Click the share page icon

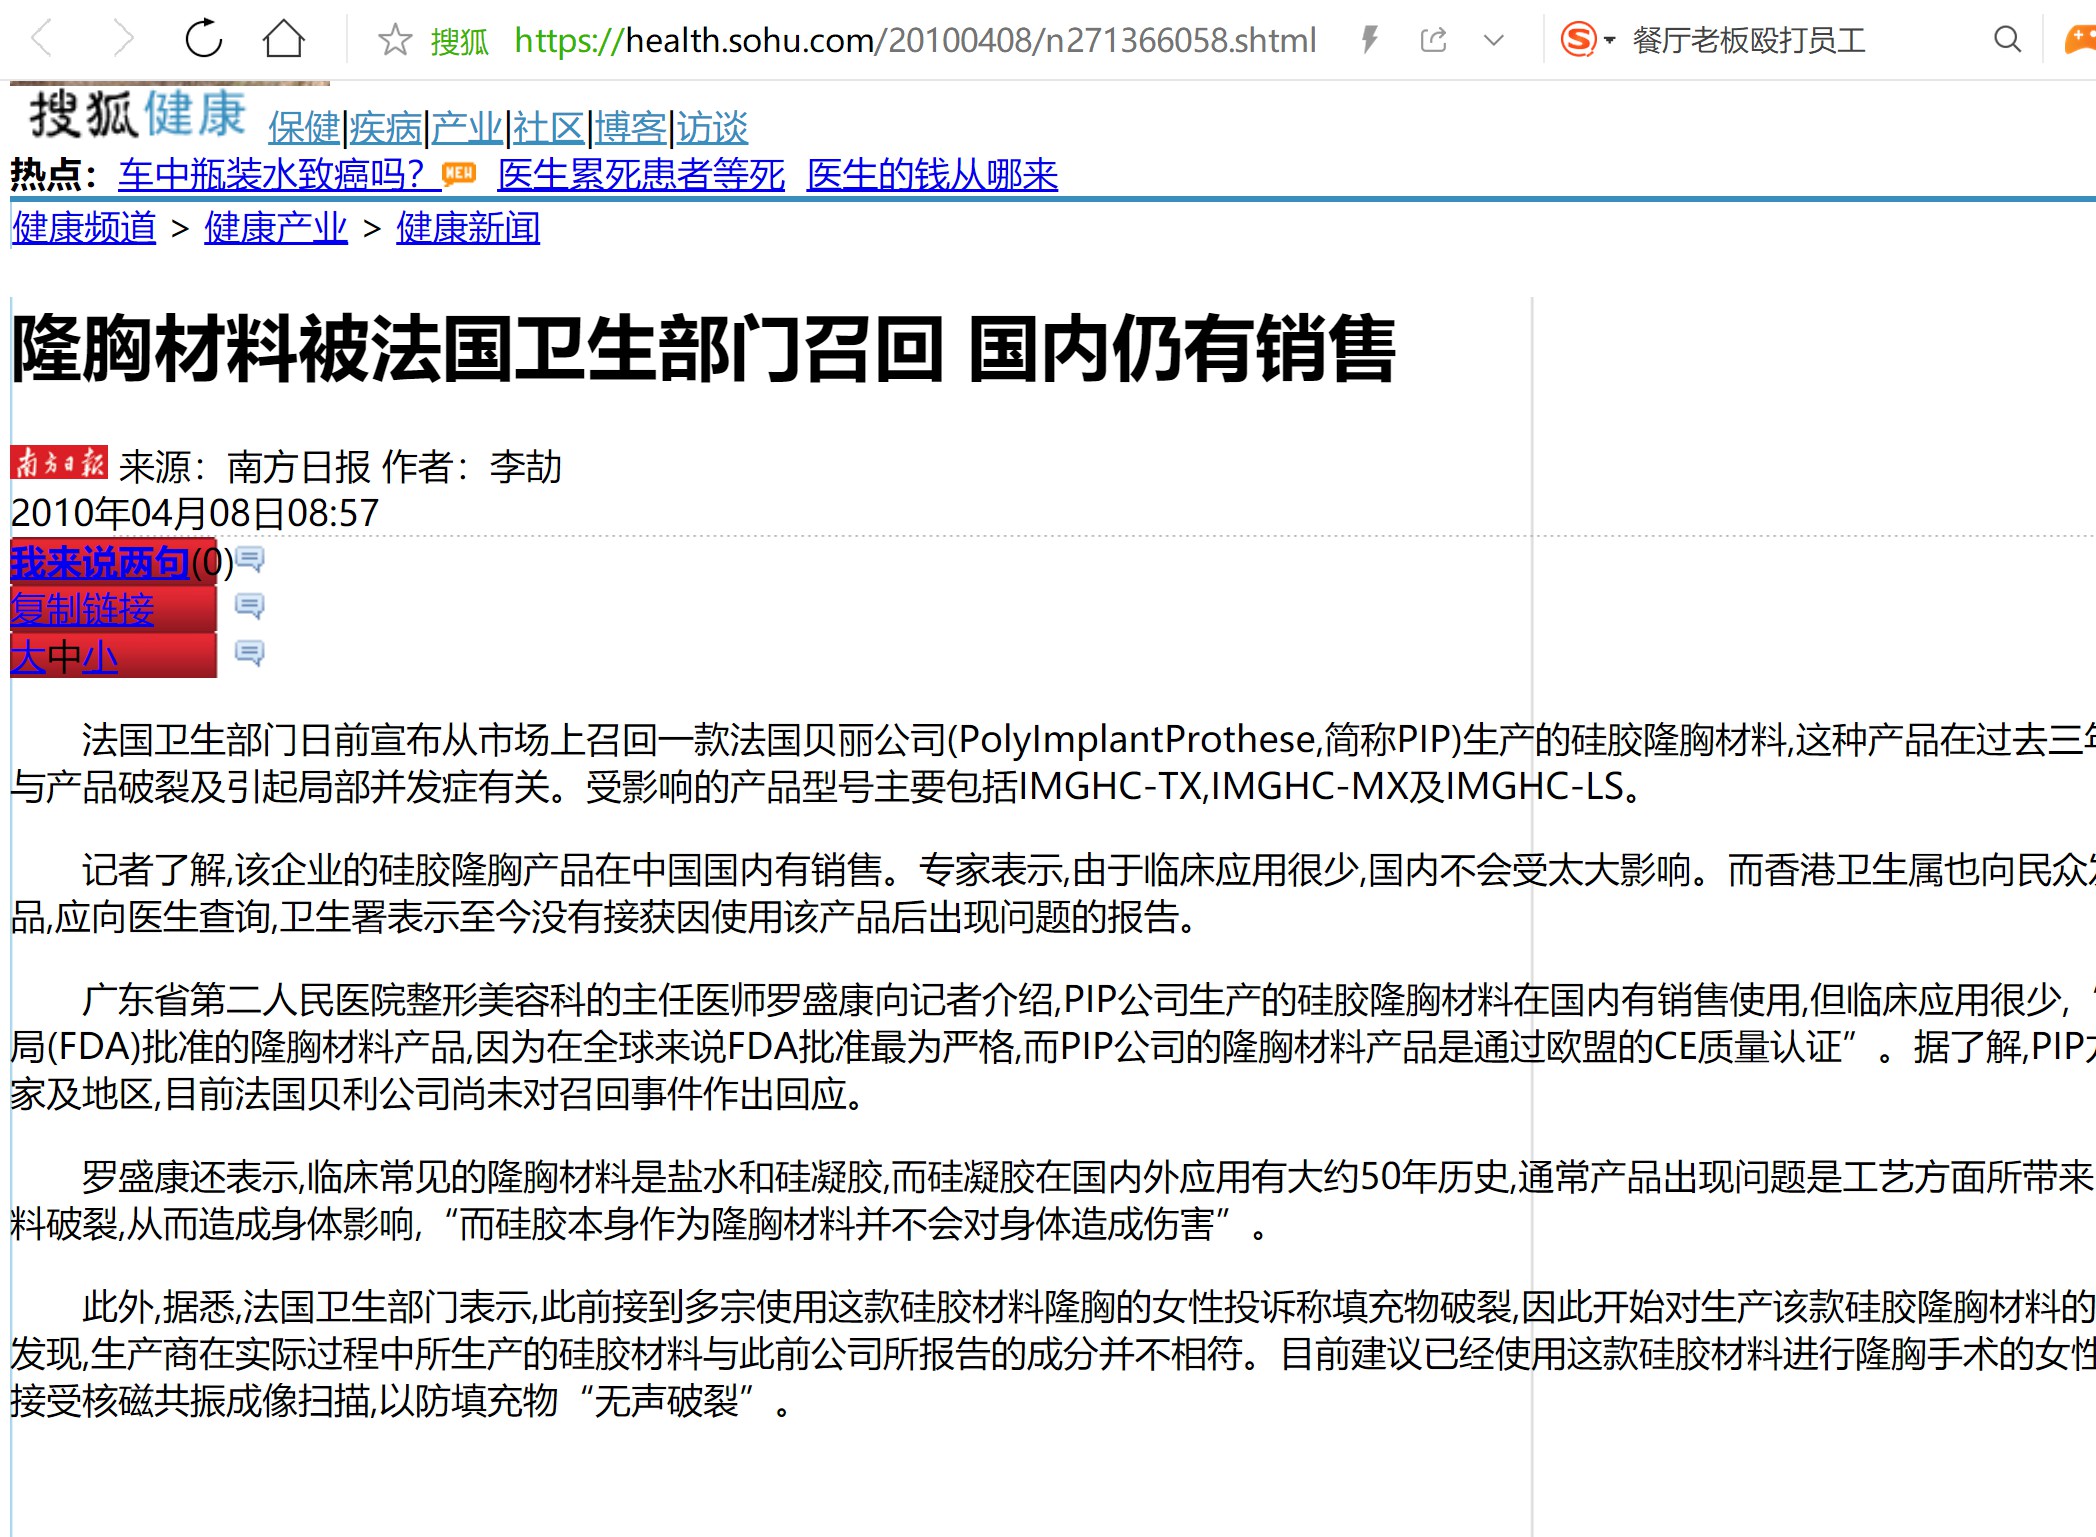(x=1434, y=40)
